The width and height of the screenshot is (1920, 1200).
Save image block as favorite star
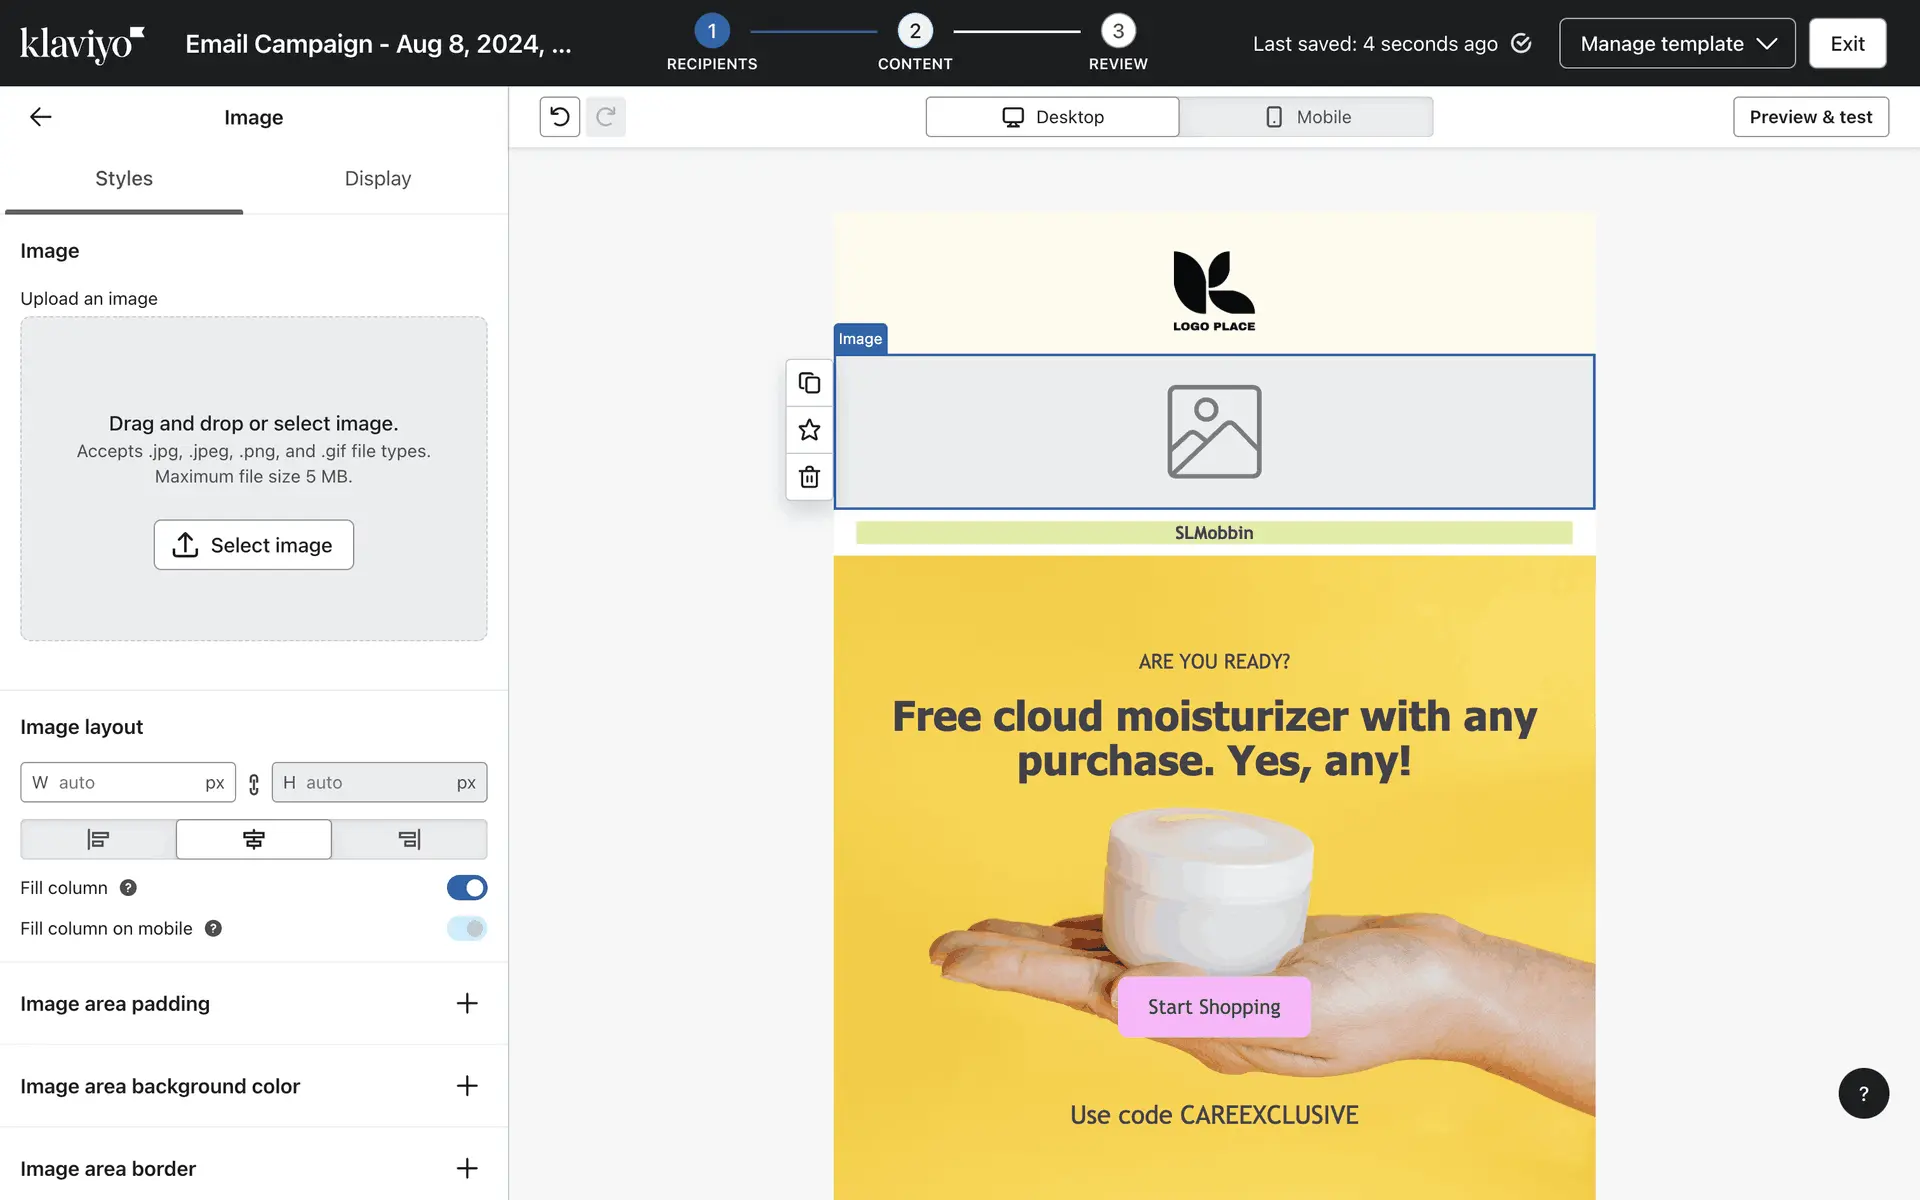(x=809, y=430)
